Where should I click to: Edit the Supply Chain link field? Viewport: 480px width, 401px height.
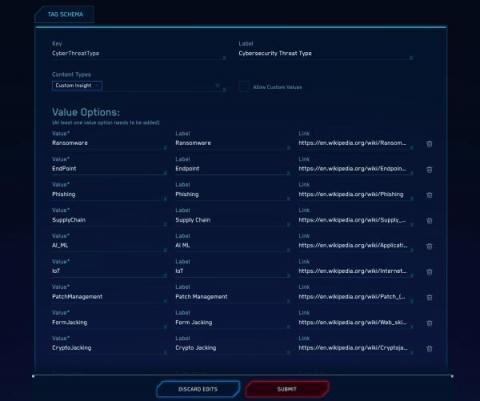(356, 220)
